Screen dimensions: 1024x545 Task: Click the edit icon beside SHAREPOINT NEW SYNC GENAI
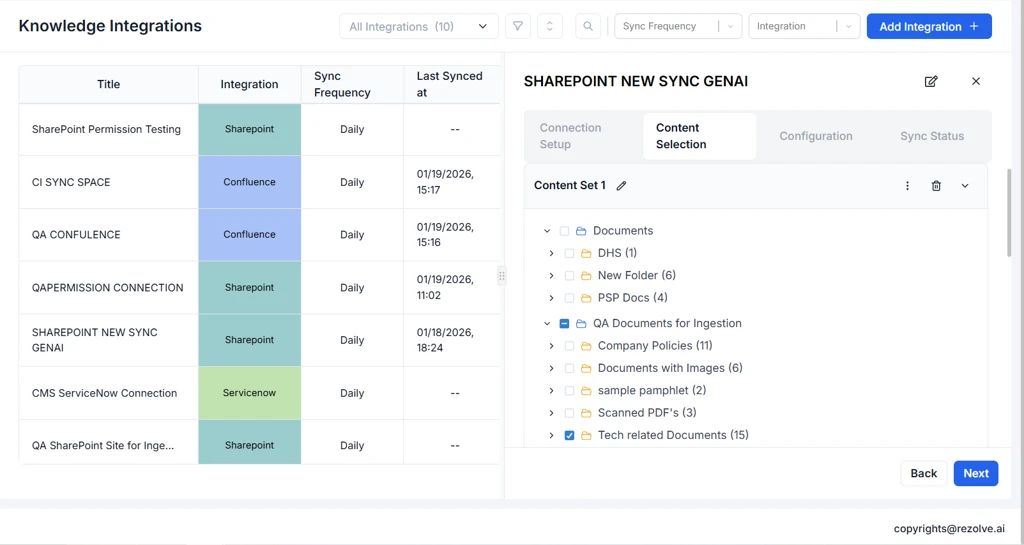tap(931, 81)
